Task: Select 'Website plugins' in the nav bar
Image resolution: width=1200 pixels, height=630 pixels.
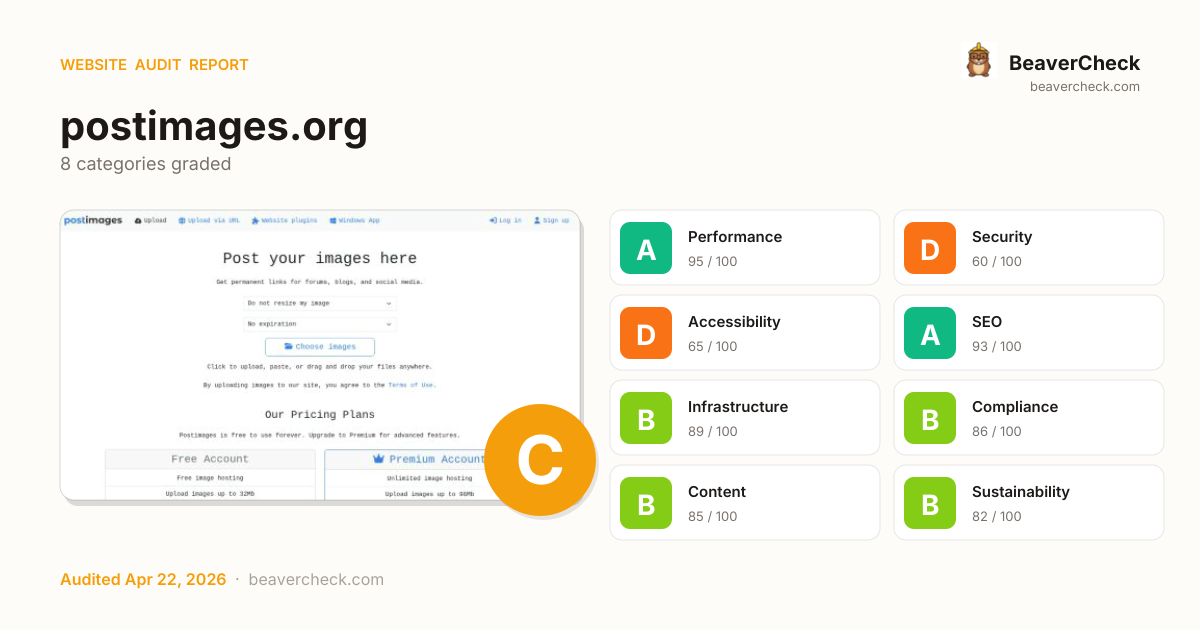Action: point(285,220)
